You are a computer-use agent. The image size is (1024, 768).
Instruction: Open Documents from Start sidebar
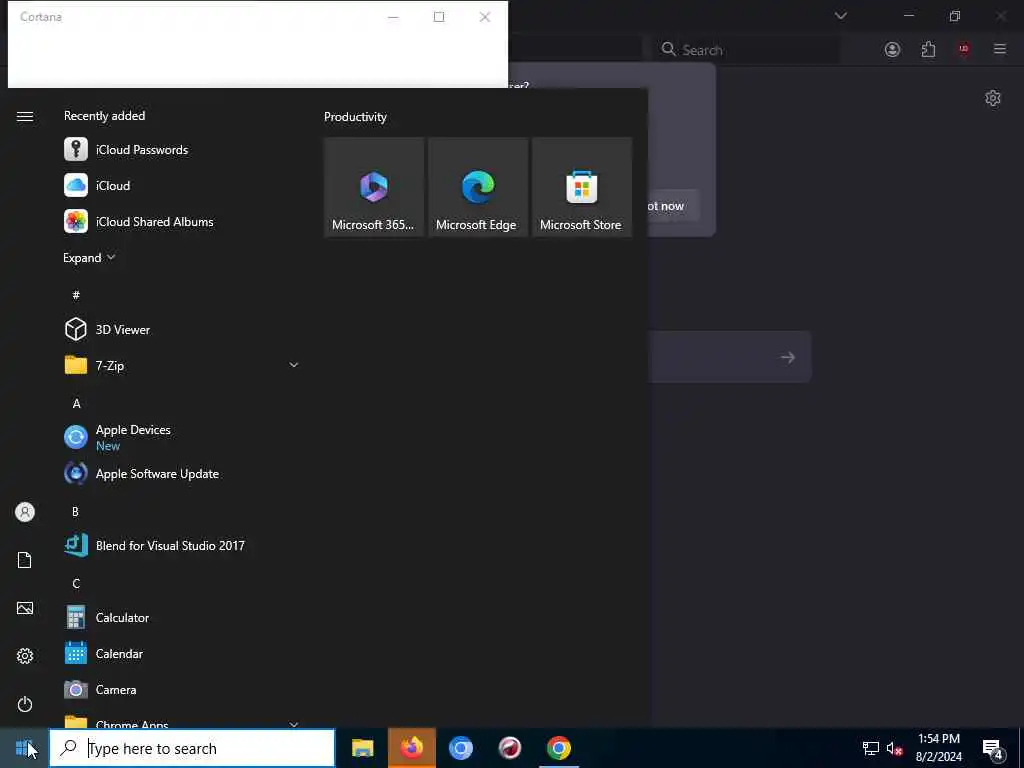click(x=25, y=560)
